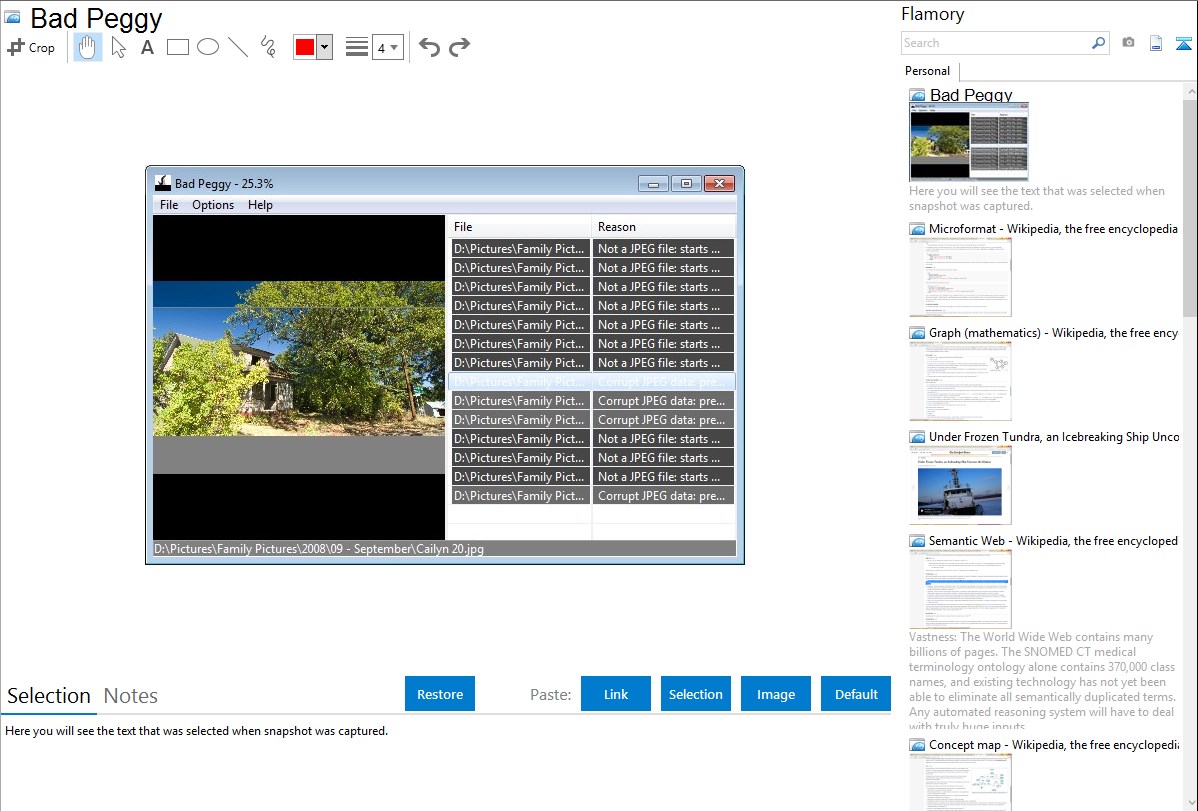Click the Paste Link button
1198x811 pixels.
tap(615, 694)
